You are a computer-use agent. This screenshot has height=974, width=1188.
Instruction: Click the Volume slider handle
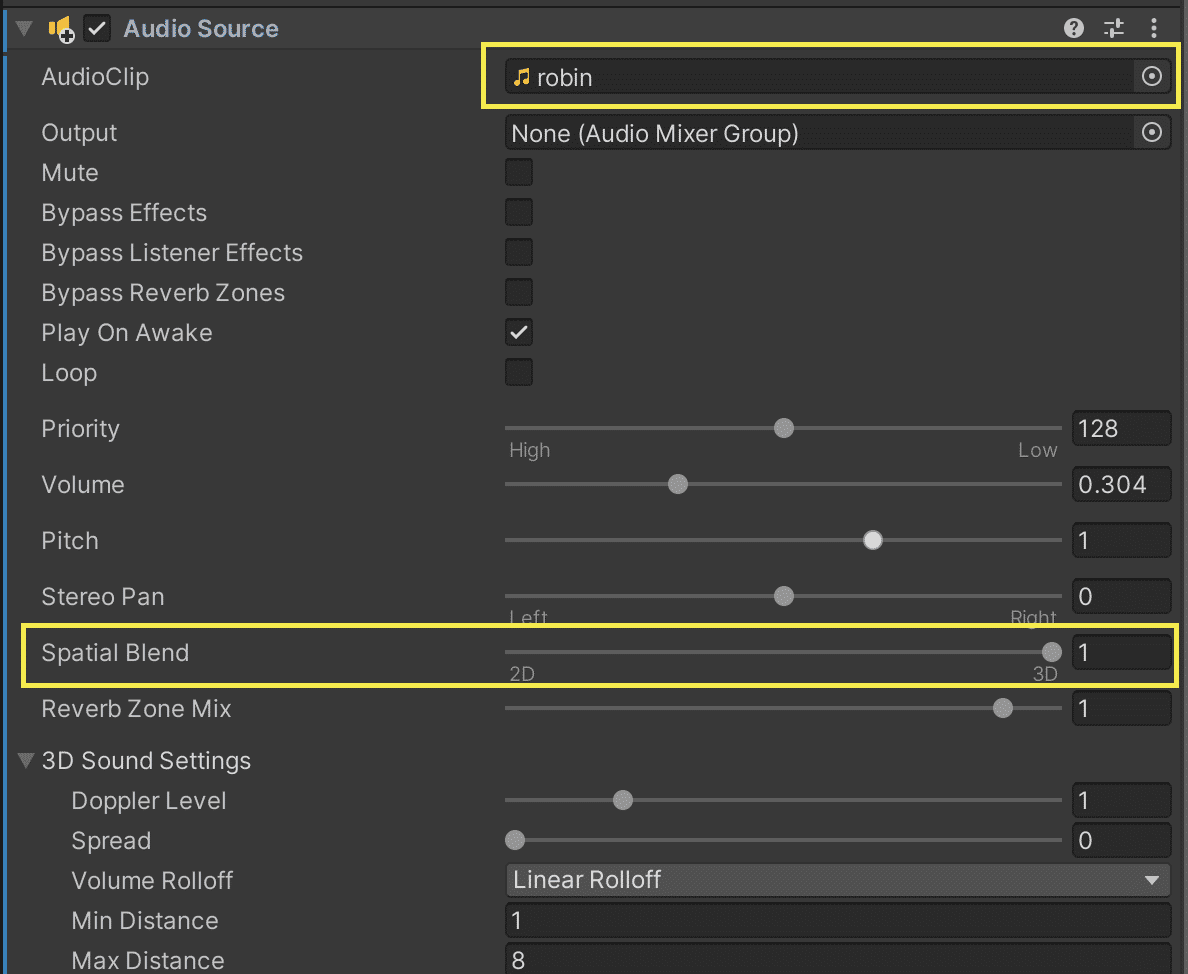tap(678, 485)
